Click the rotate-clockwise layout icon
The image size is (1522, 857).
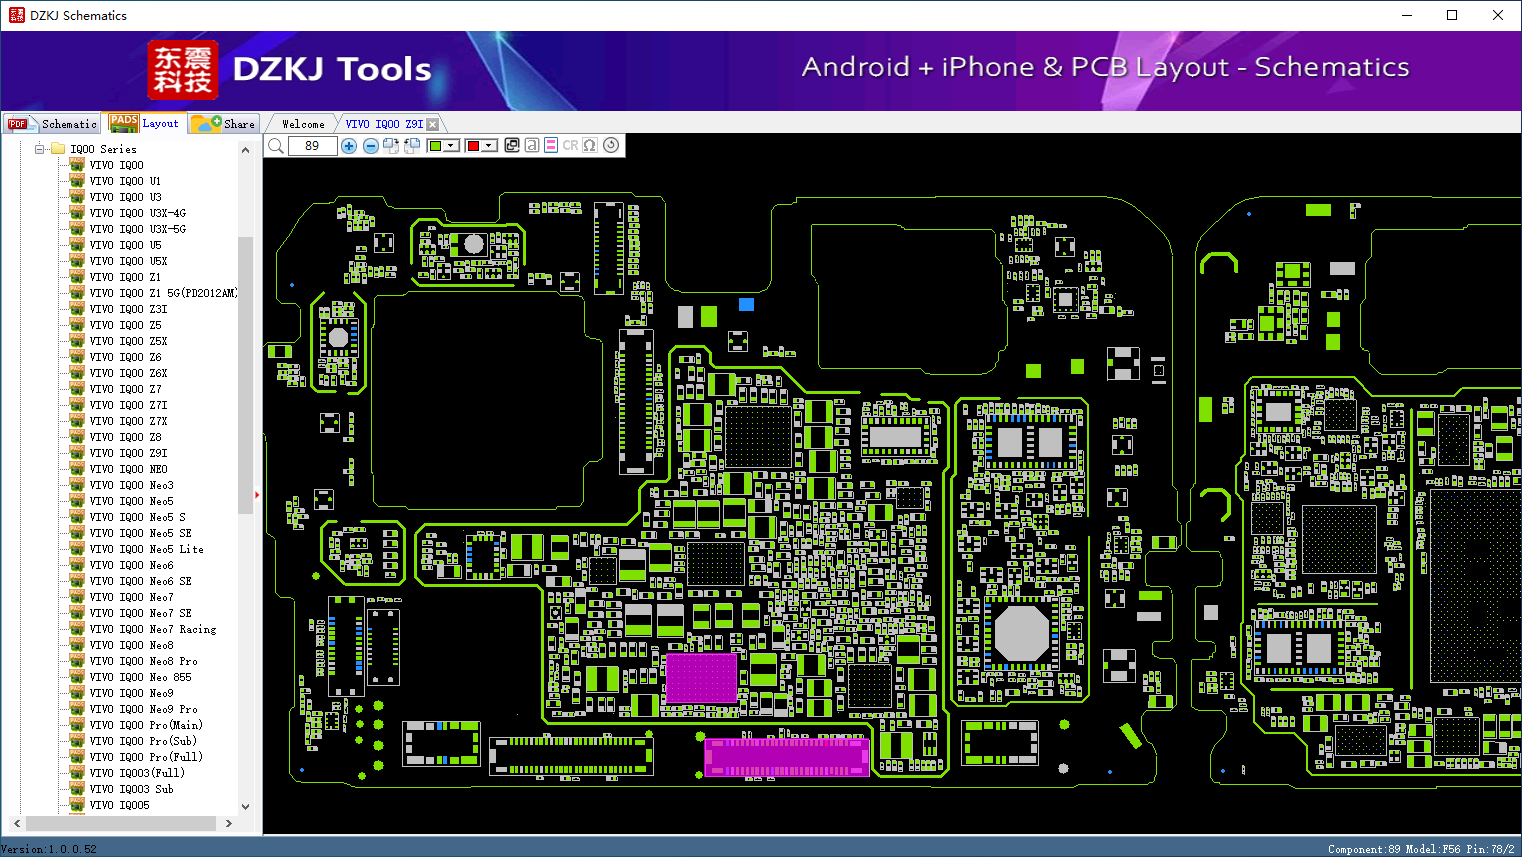(391, 146)
